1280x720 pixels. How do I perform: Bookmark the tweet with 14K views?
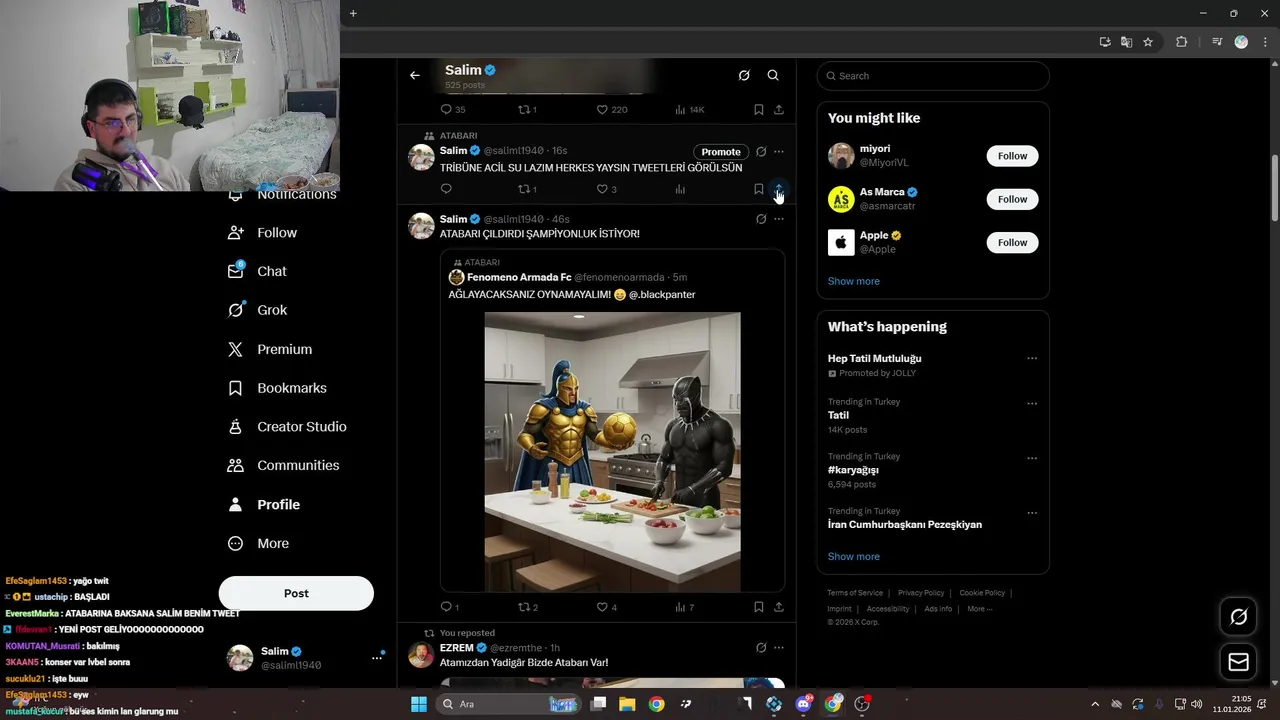coord(759,109)
